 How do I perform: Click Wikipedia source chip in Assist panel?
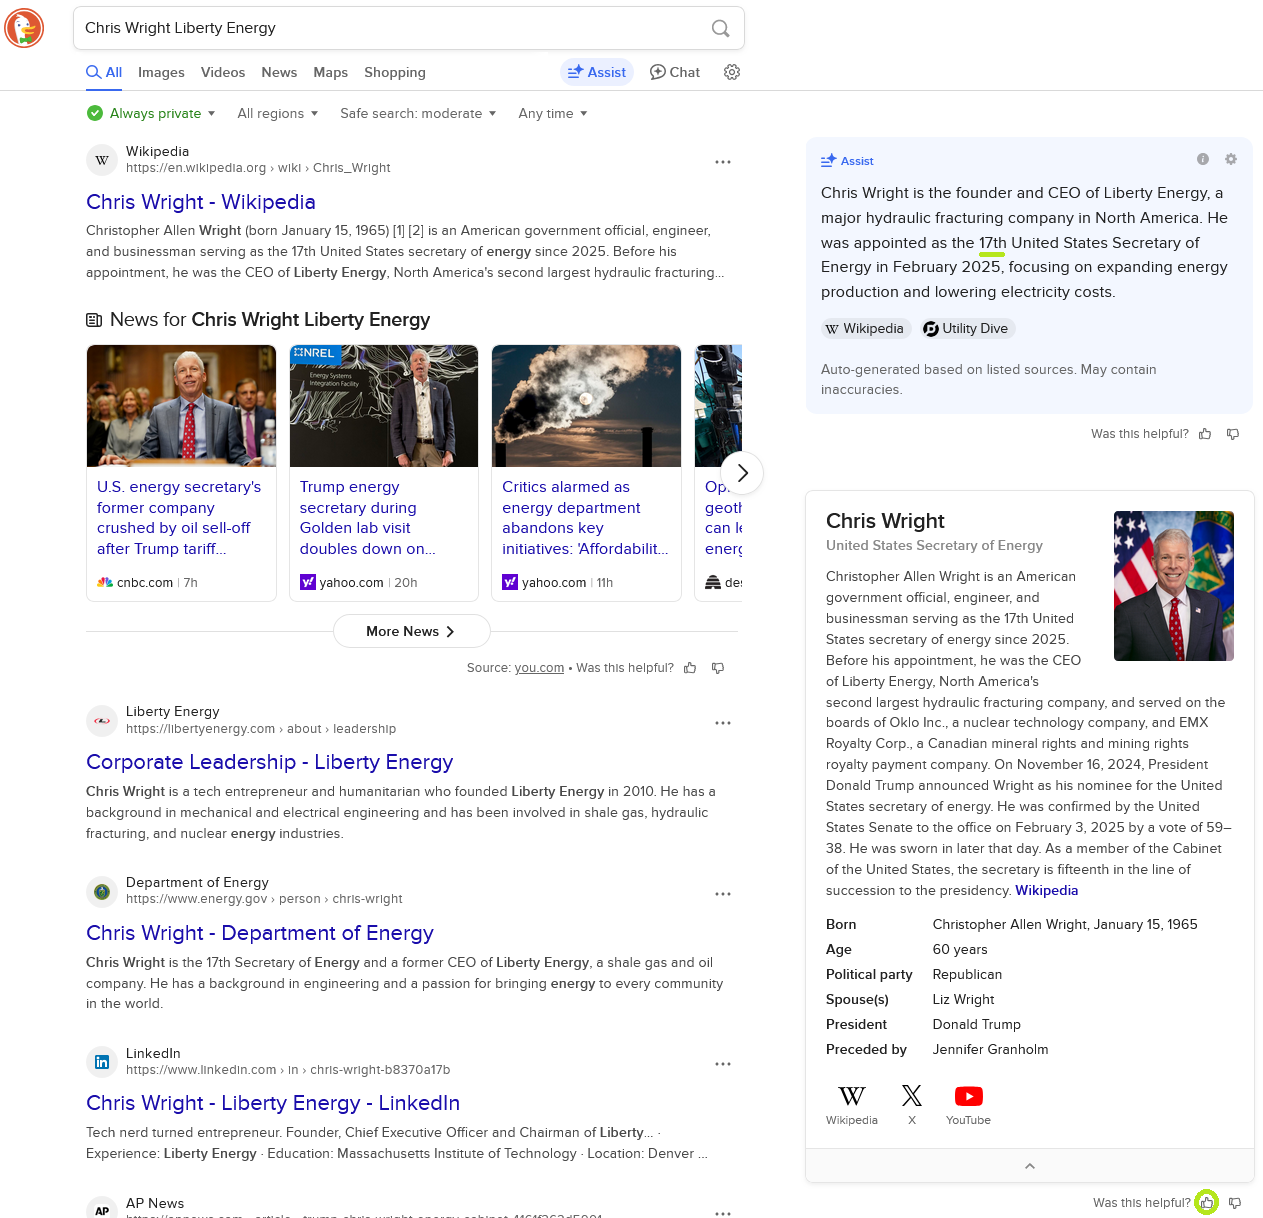[x=864, y=328]
